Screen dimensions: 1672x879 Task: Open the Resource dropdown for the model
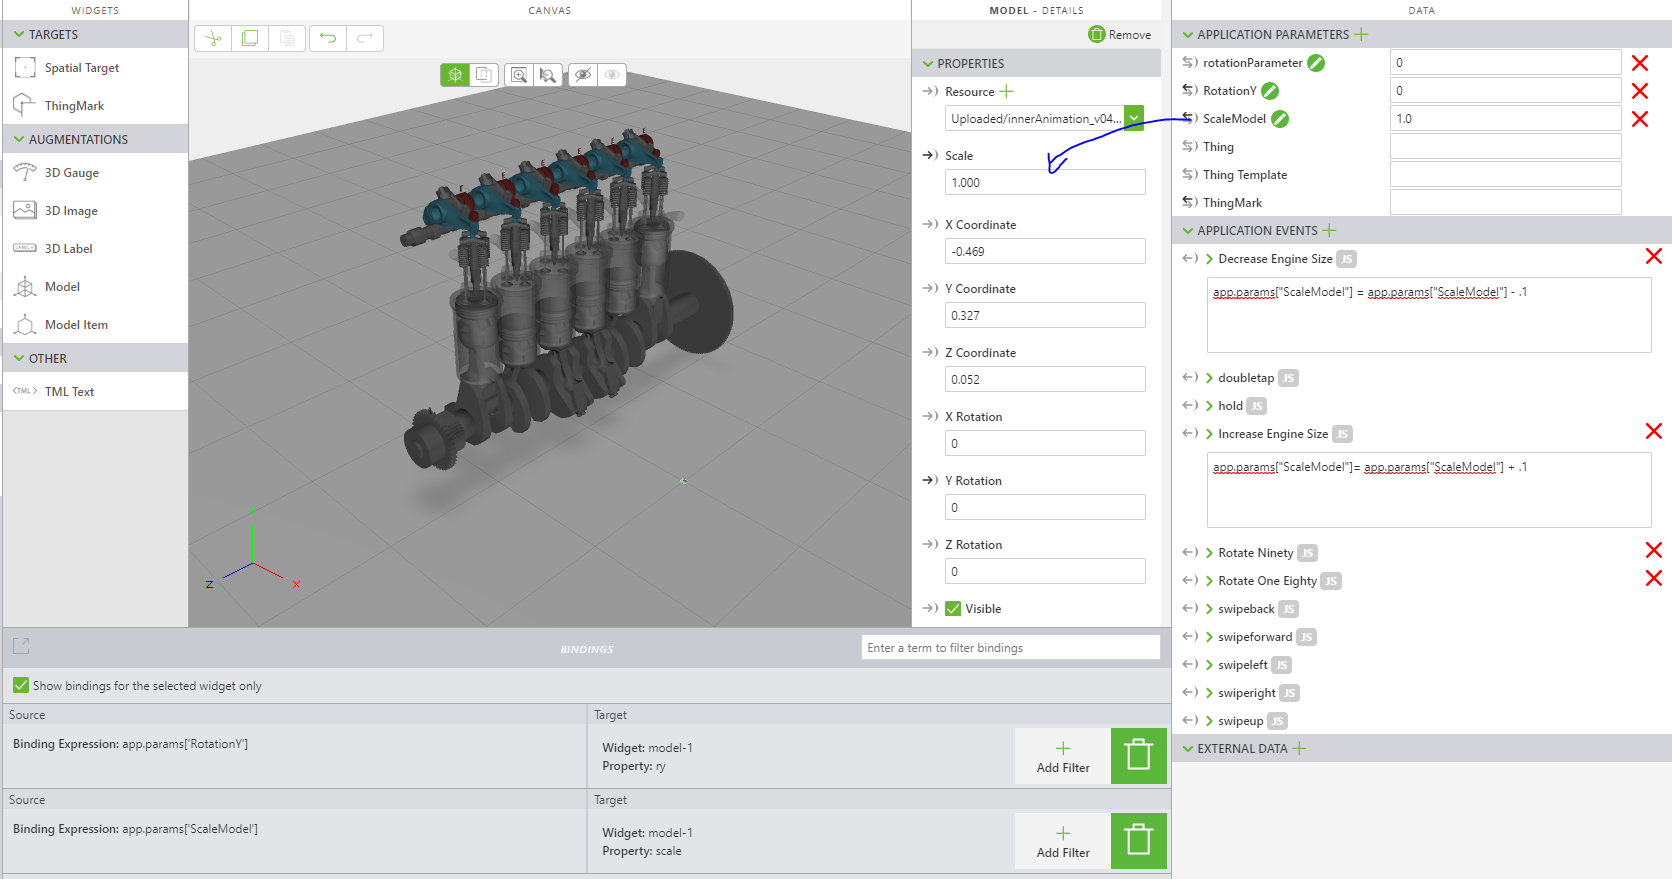pyautogui.click(x=1134, y=118)
